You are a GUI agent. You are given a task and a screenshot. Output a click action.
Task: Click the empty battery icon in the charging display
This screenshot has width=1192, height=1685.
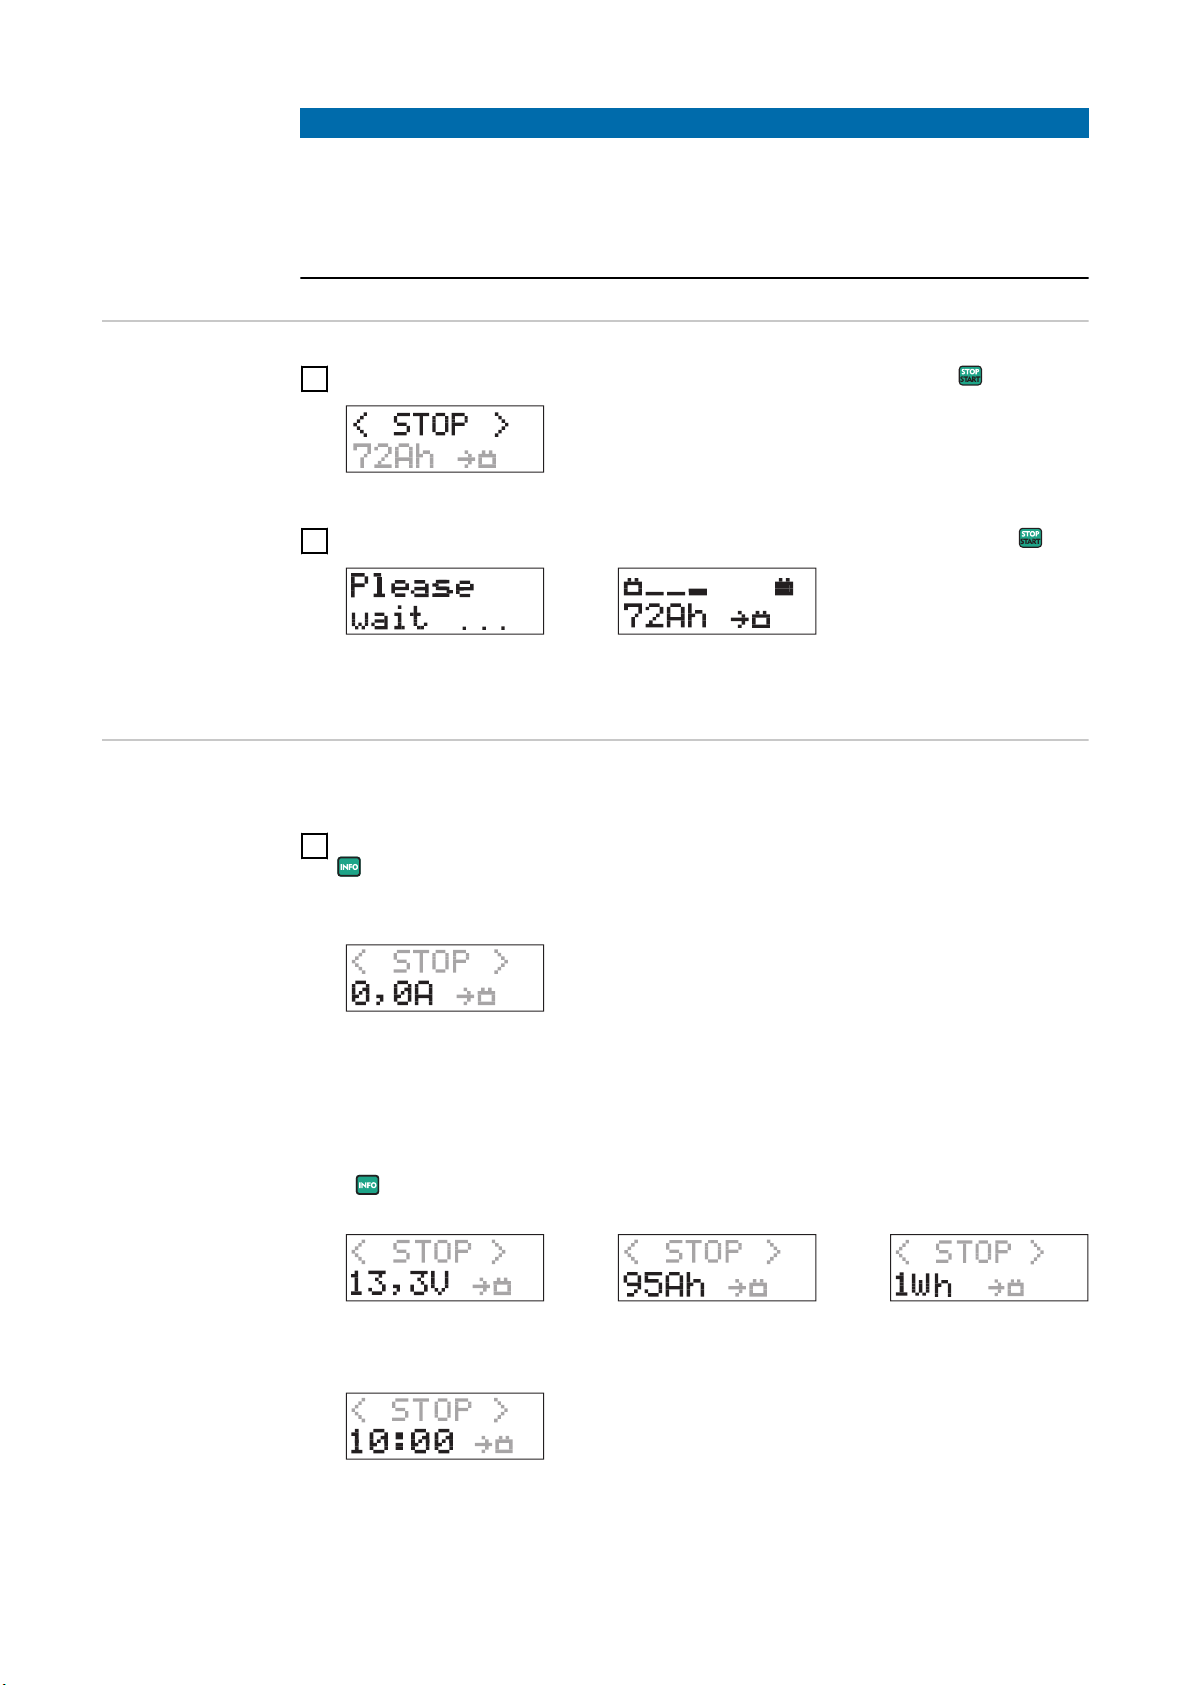pyautogui.click(x=632, y=587)
